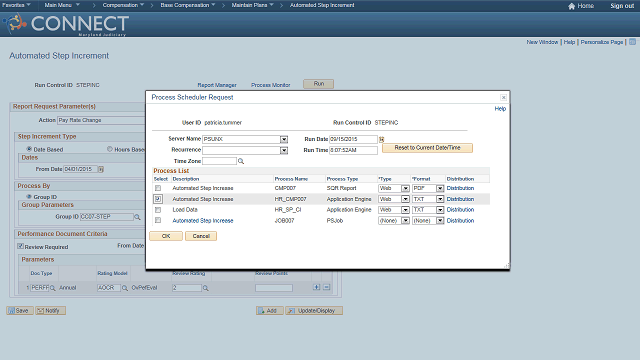This screenshot has width=640, height=360.
Task: Open the Process Monitor link
Action: [x=271, y=85]
